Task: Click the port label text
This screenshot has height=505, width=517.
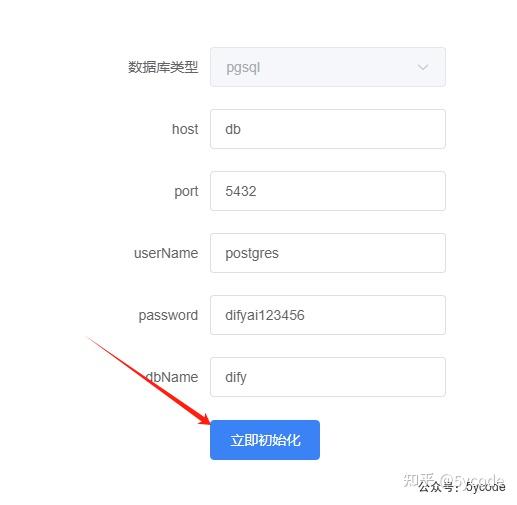Action: [x=186, y=192]
